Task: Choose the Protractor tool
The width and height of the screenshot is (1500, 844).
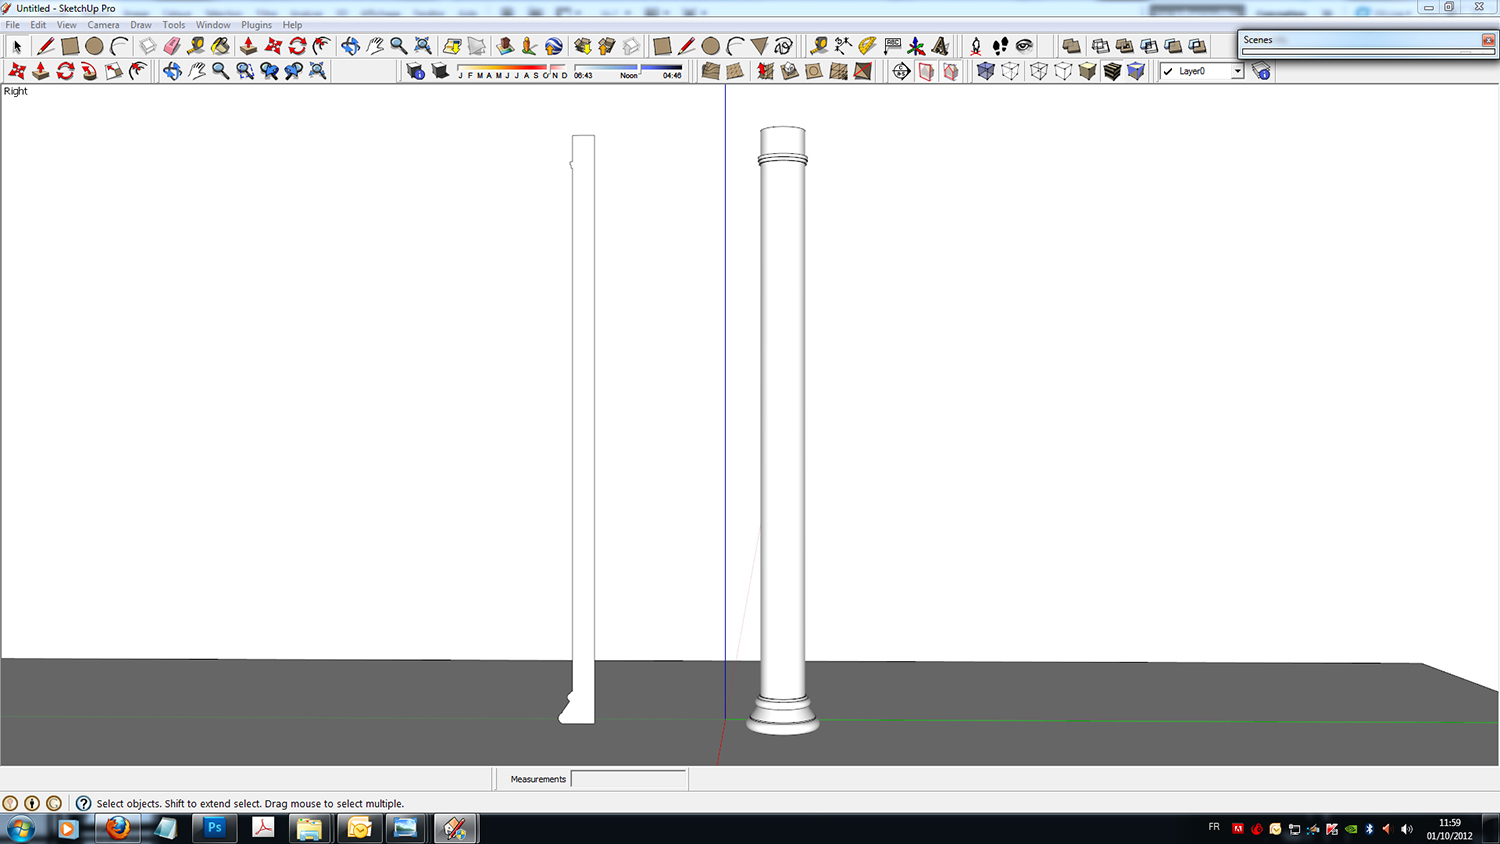Action: point(867,46)
